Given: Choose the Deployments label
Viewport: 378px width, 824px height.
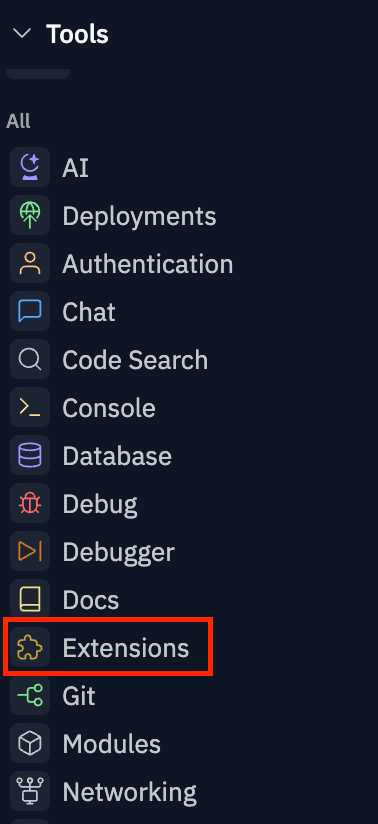Looking at the screenshot, I should pyautogui.click(x=139, y=216).
